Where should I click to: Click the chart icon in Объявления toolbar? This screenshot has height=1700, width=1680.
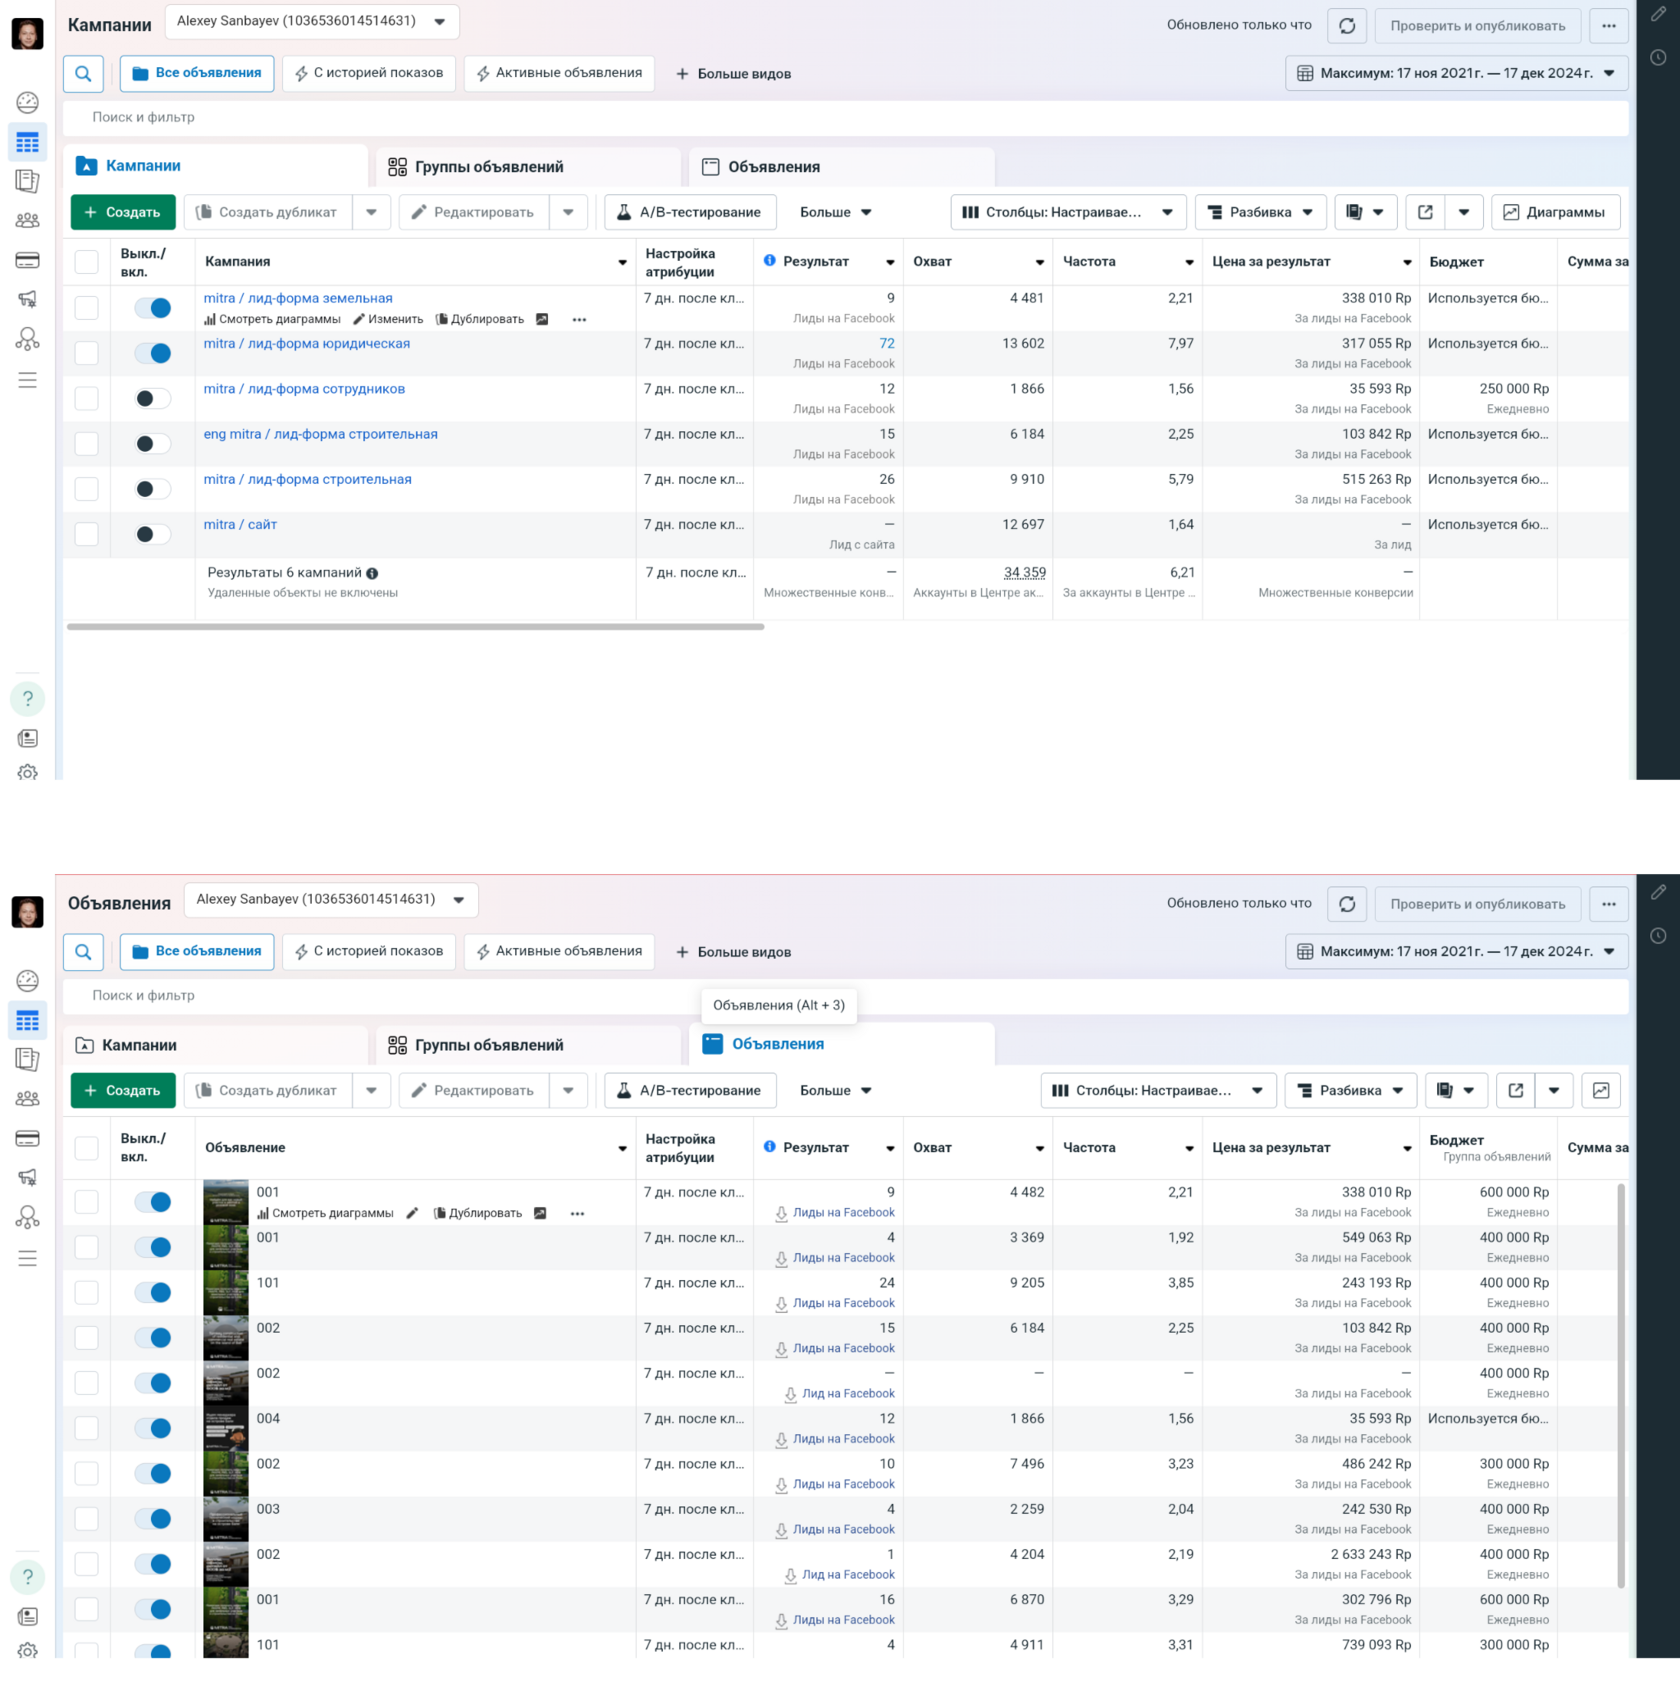[1600, 1091]
